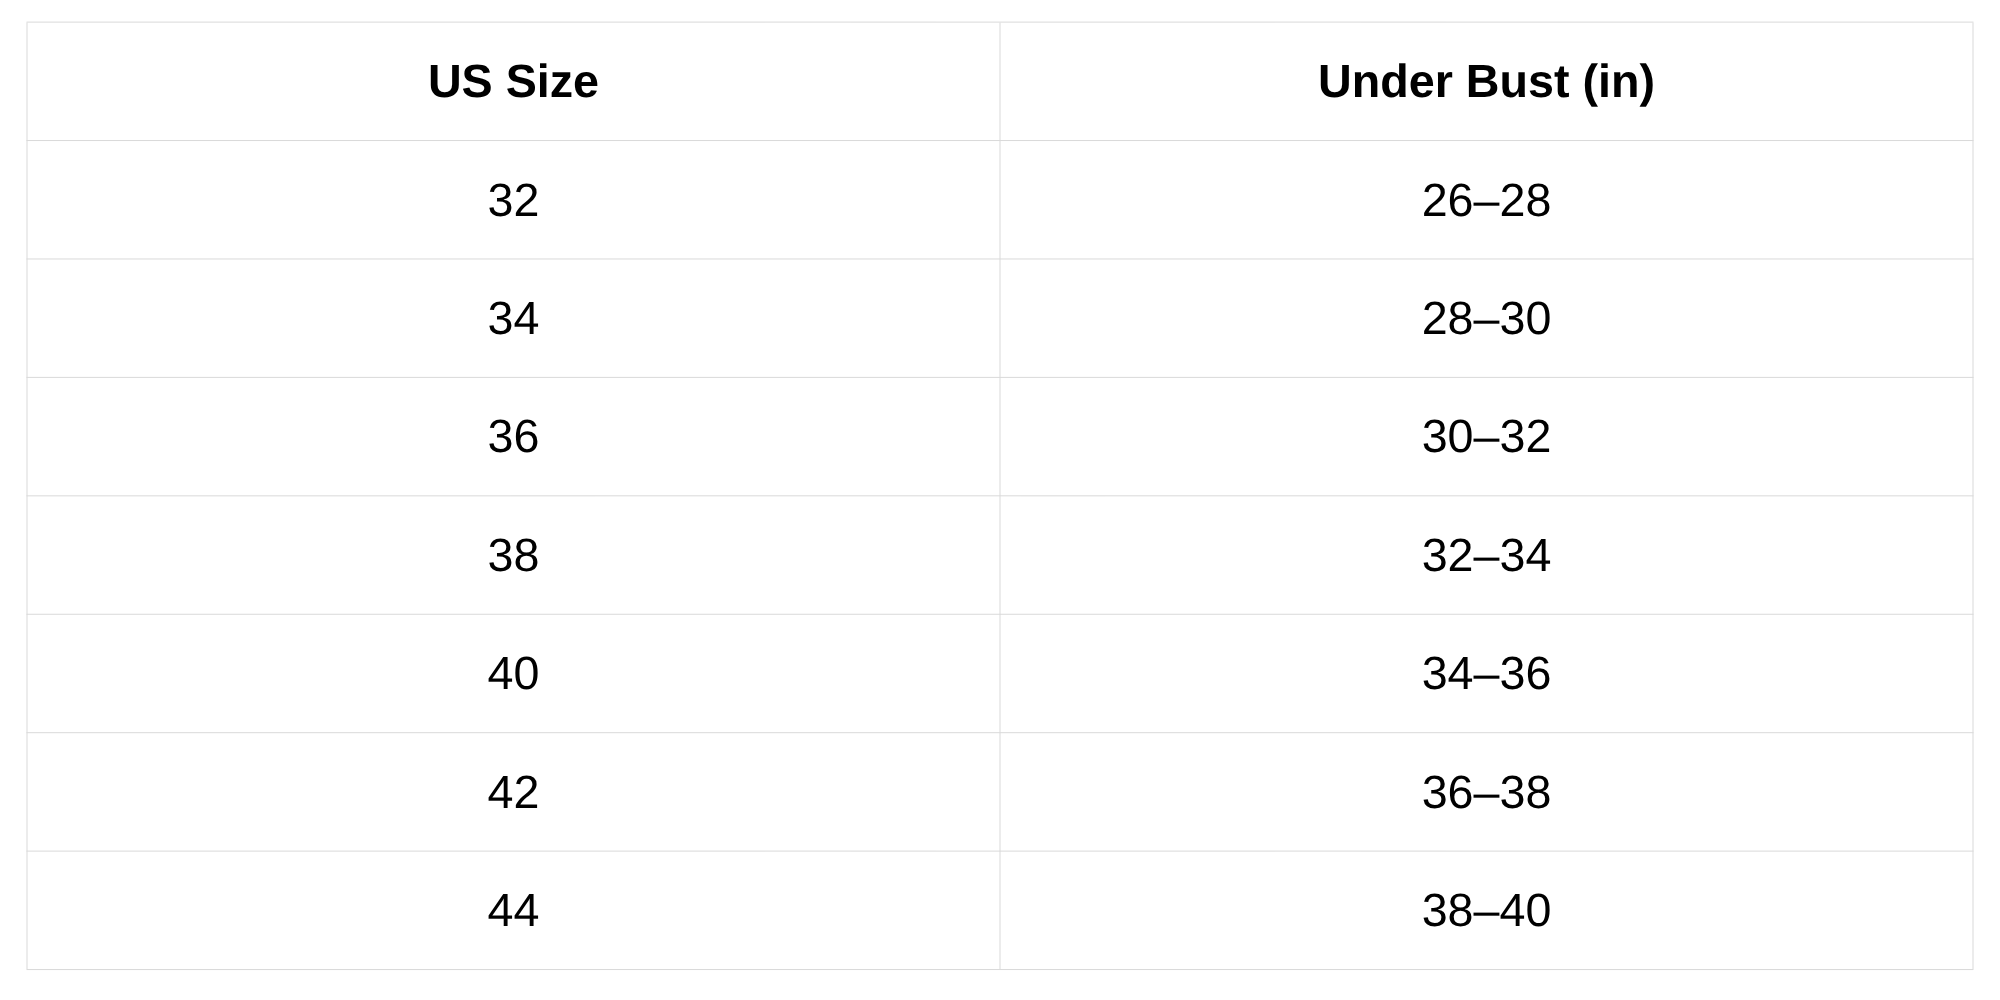Choose the 38–40 under bust cell
The width and height of the screenshot is (2000, 1000).
1486,911
